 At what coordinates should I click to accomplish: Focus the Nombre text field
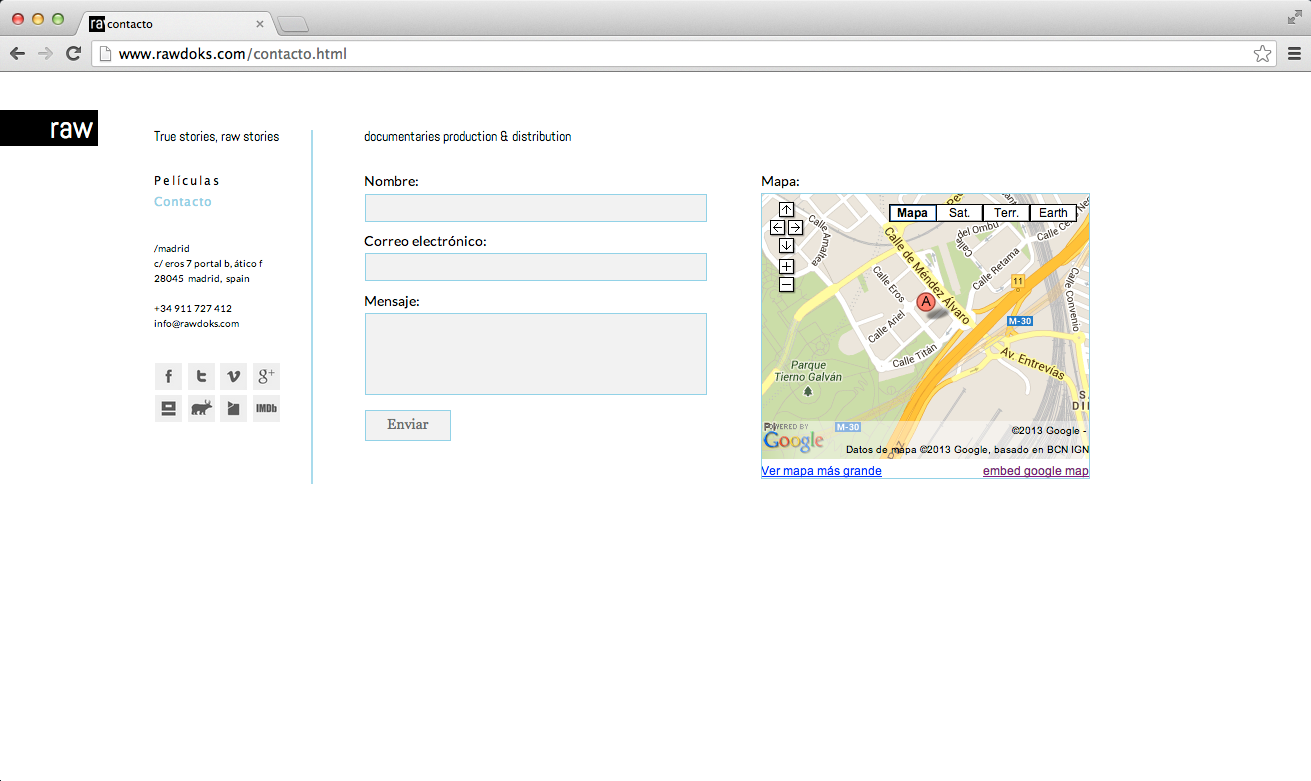click(x=536, y=208)
